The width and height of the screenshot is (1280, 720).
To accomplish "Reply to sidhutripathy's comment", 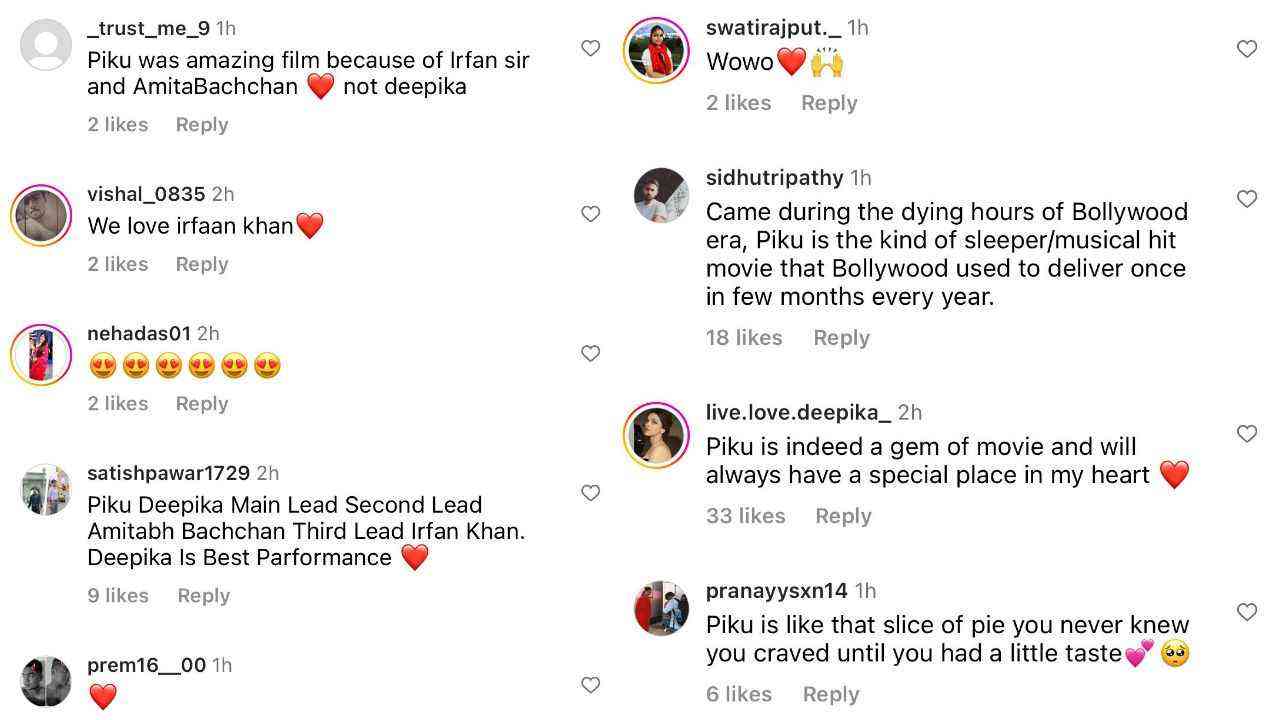I will [841, 338].
